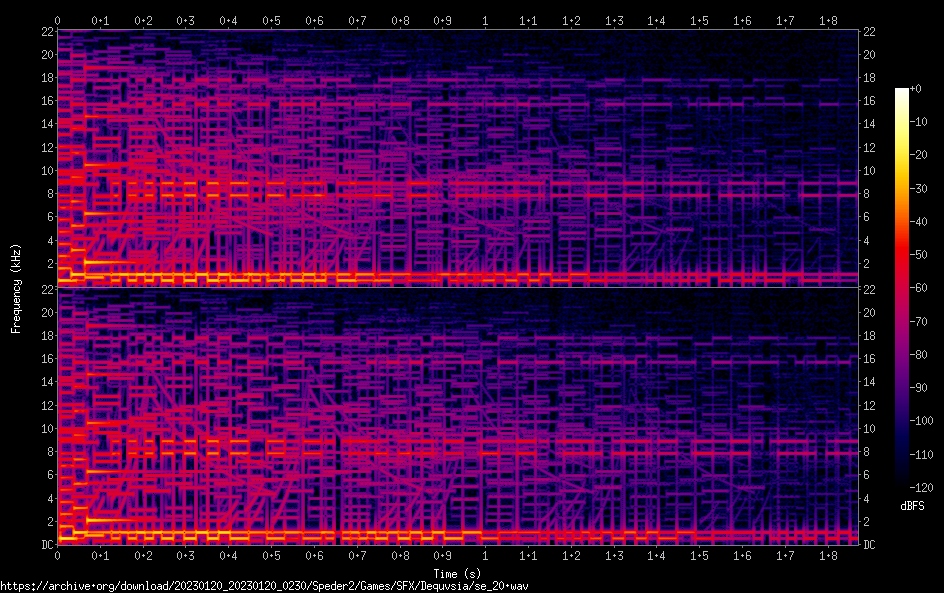
Task: Click the 0.9 tick on top time axis
Action: (x=442, y=20)
